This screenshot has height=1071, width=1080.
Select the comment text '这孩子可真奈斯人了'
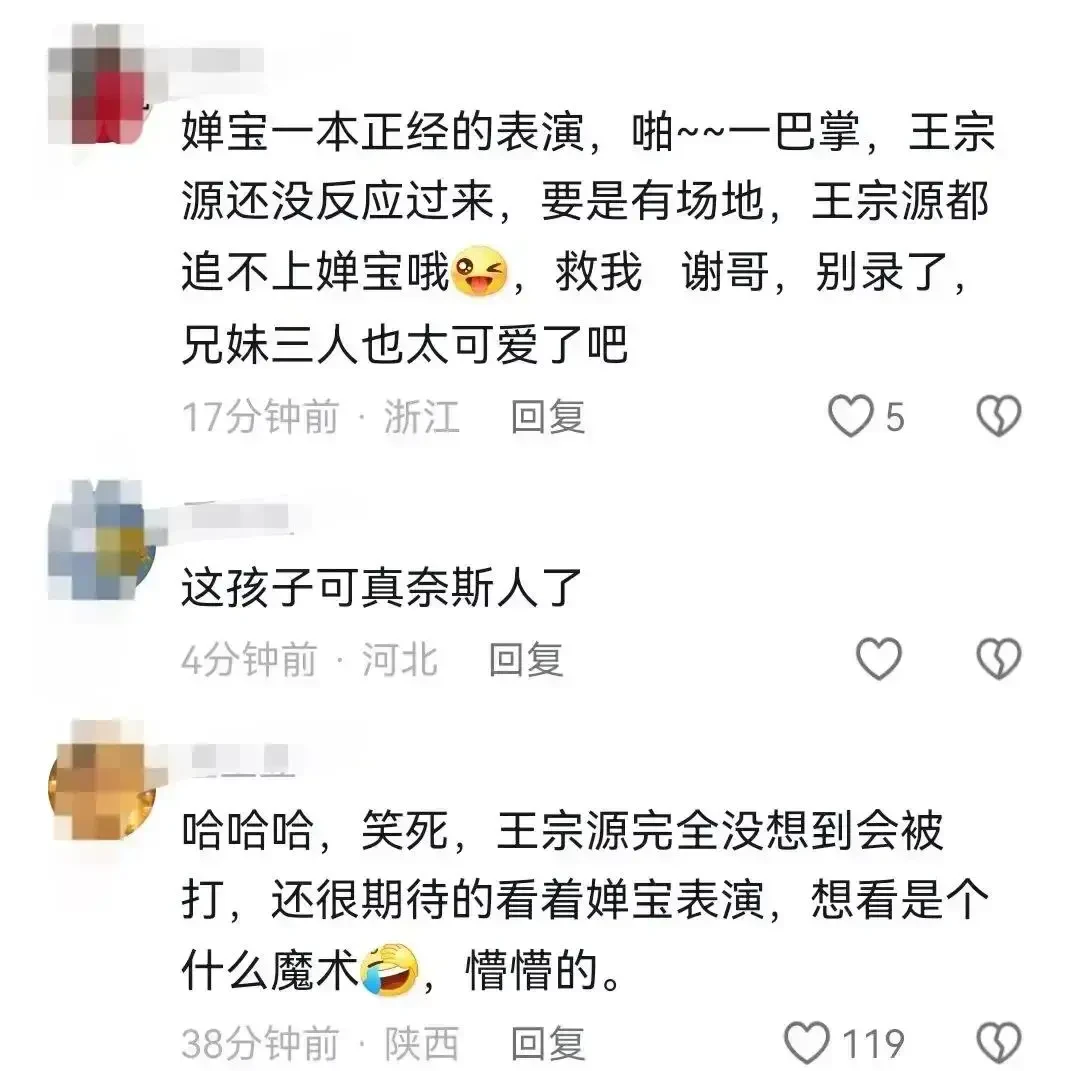coord(382,589)
